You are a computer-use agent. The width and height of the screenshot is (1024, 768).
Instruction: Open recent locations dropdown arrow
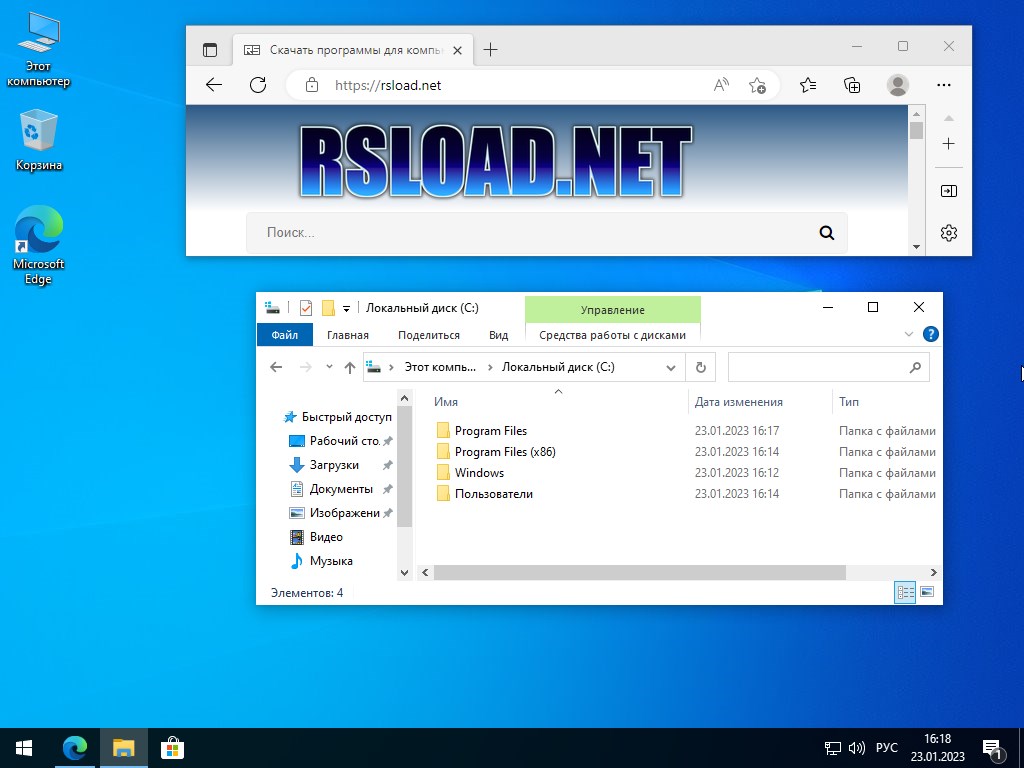329,367
